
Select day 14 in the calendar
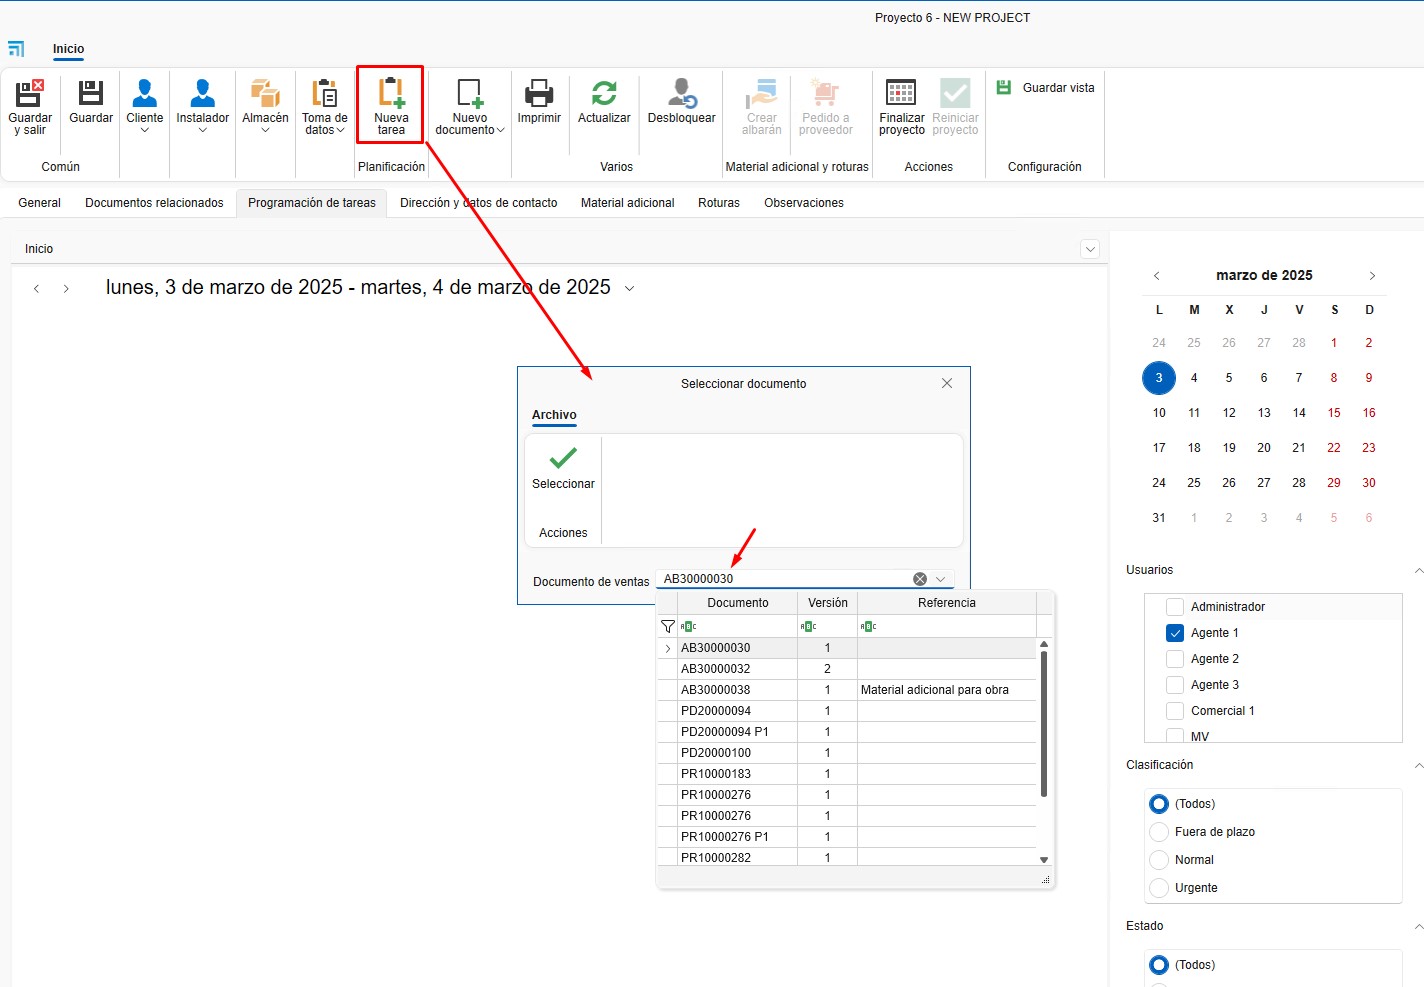coord(1299,413)
